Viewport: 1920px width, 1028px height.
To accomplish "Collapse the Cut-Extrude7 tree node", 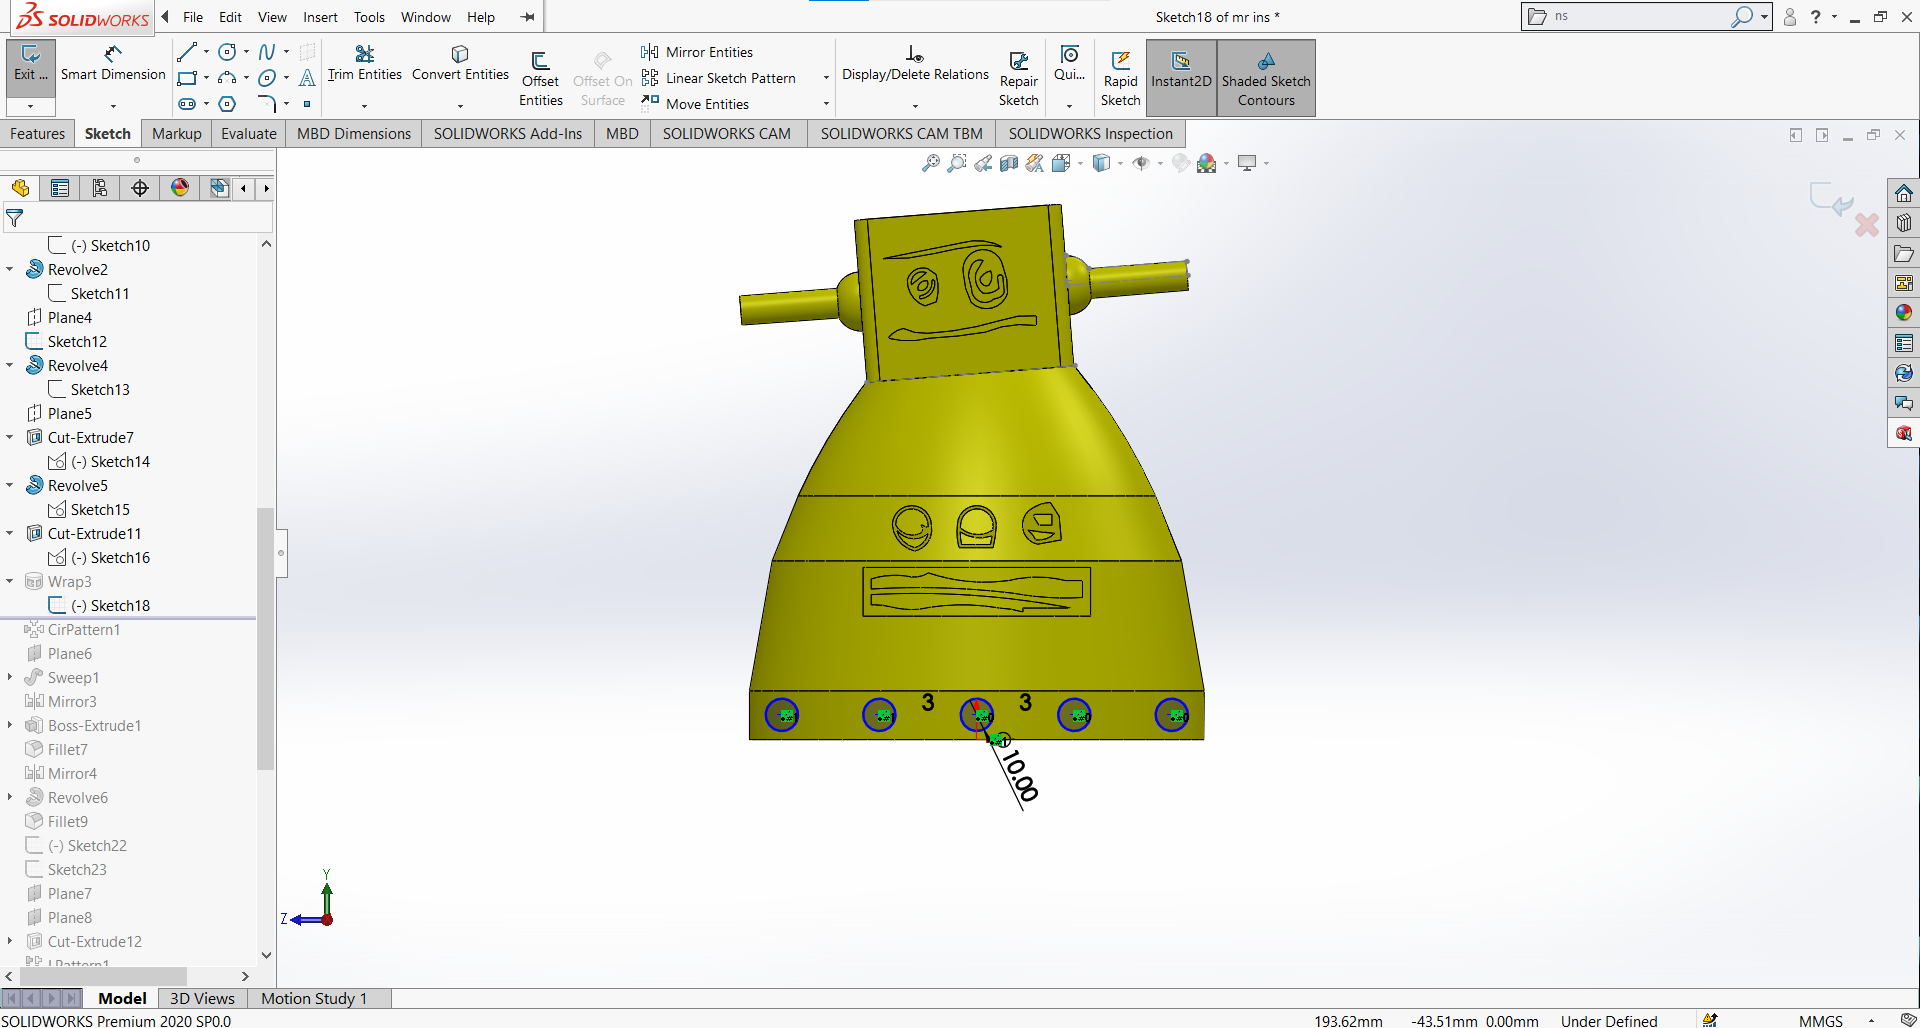I will coord(10,437).
